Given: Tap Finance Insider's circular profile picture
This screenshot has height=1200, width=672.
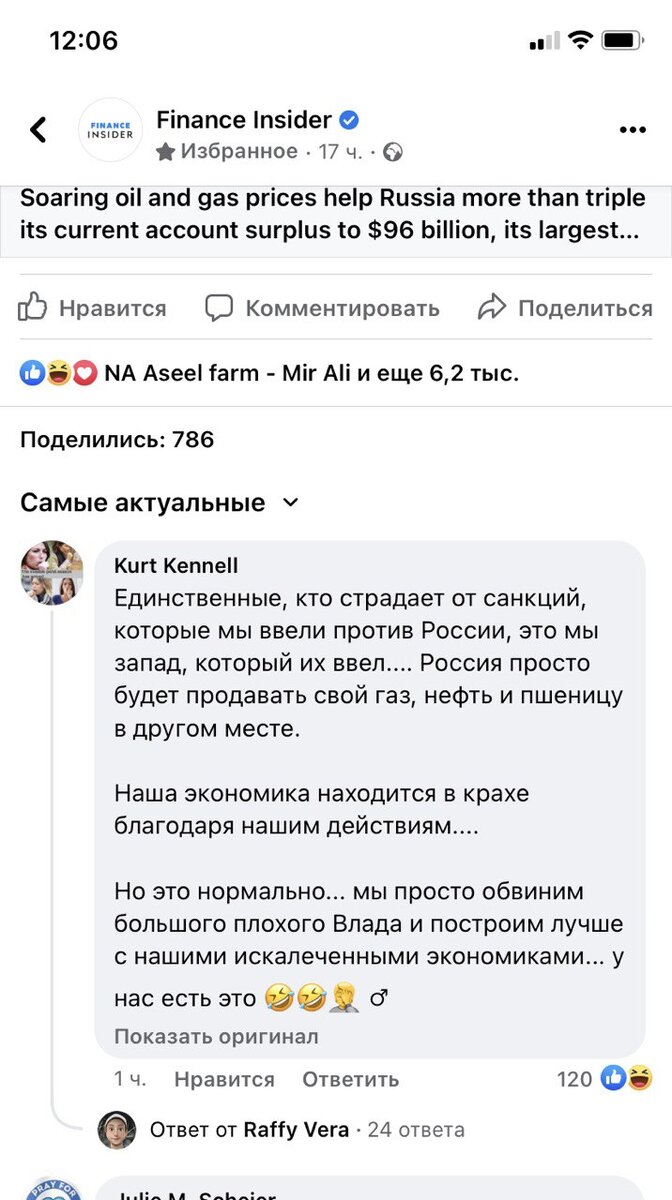Looking at the screenshot, I should (x=110, y=130).
